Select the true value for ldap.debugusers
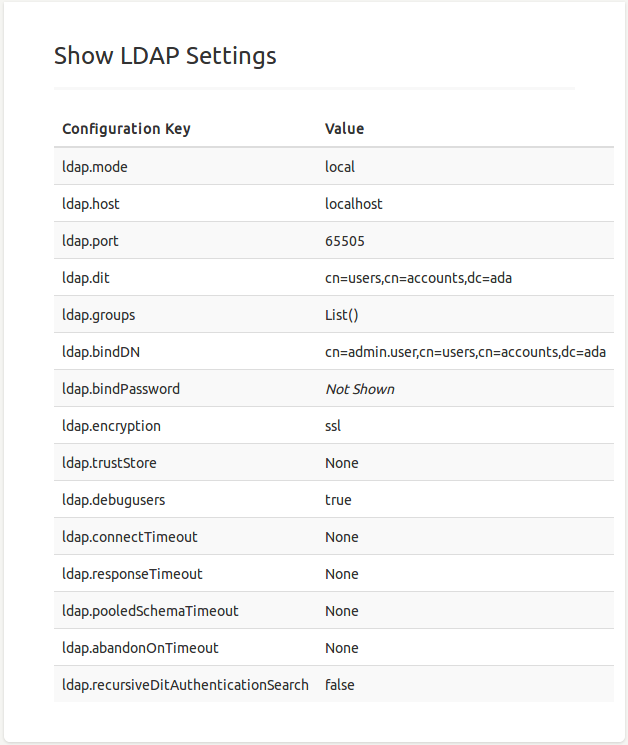Image resolution: width=628 pixels, height=745 pixels. pyautogui.click(x=338, y=500)
